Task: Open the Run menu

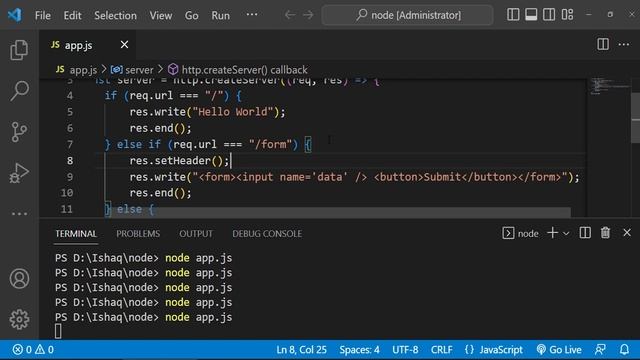Action: [220, 16]
